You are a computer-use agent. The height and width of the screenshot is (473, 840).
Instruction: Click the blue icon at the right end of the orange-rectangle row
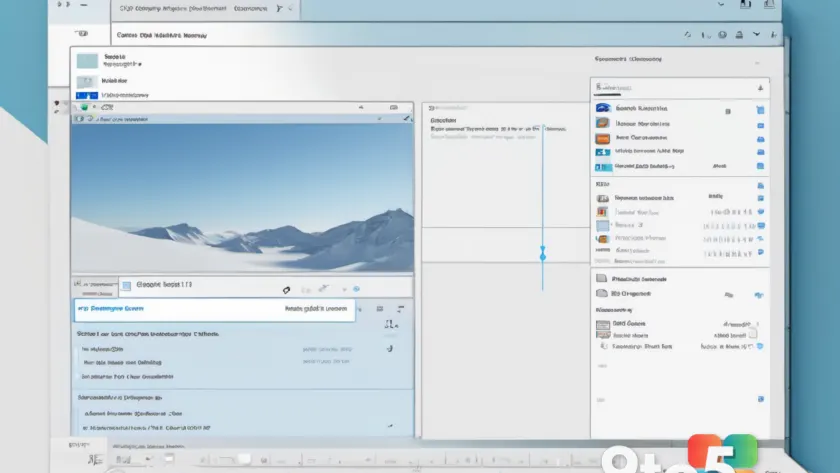(x=760, y=139)
